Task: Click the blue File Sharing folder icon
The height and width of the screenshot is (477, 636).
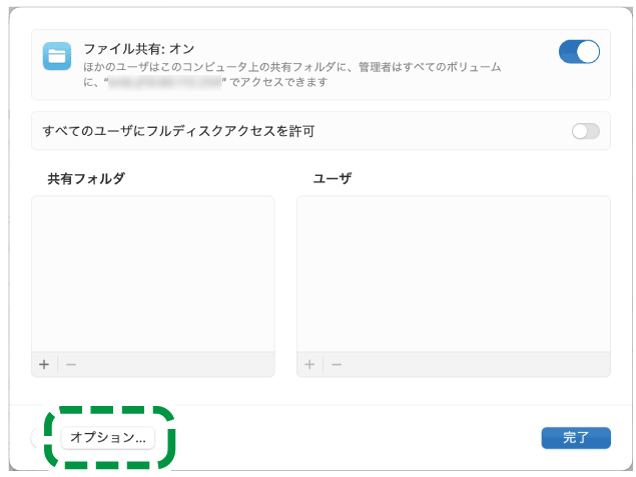Action: point(57,56)
